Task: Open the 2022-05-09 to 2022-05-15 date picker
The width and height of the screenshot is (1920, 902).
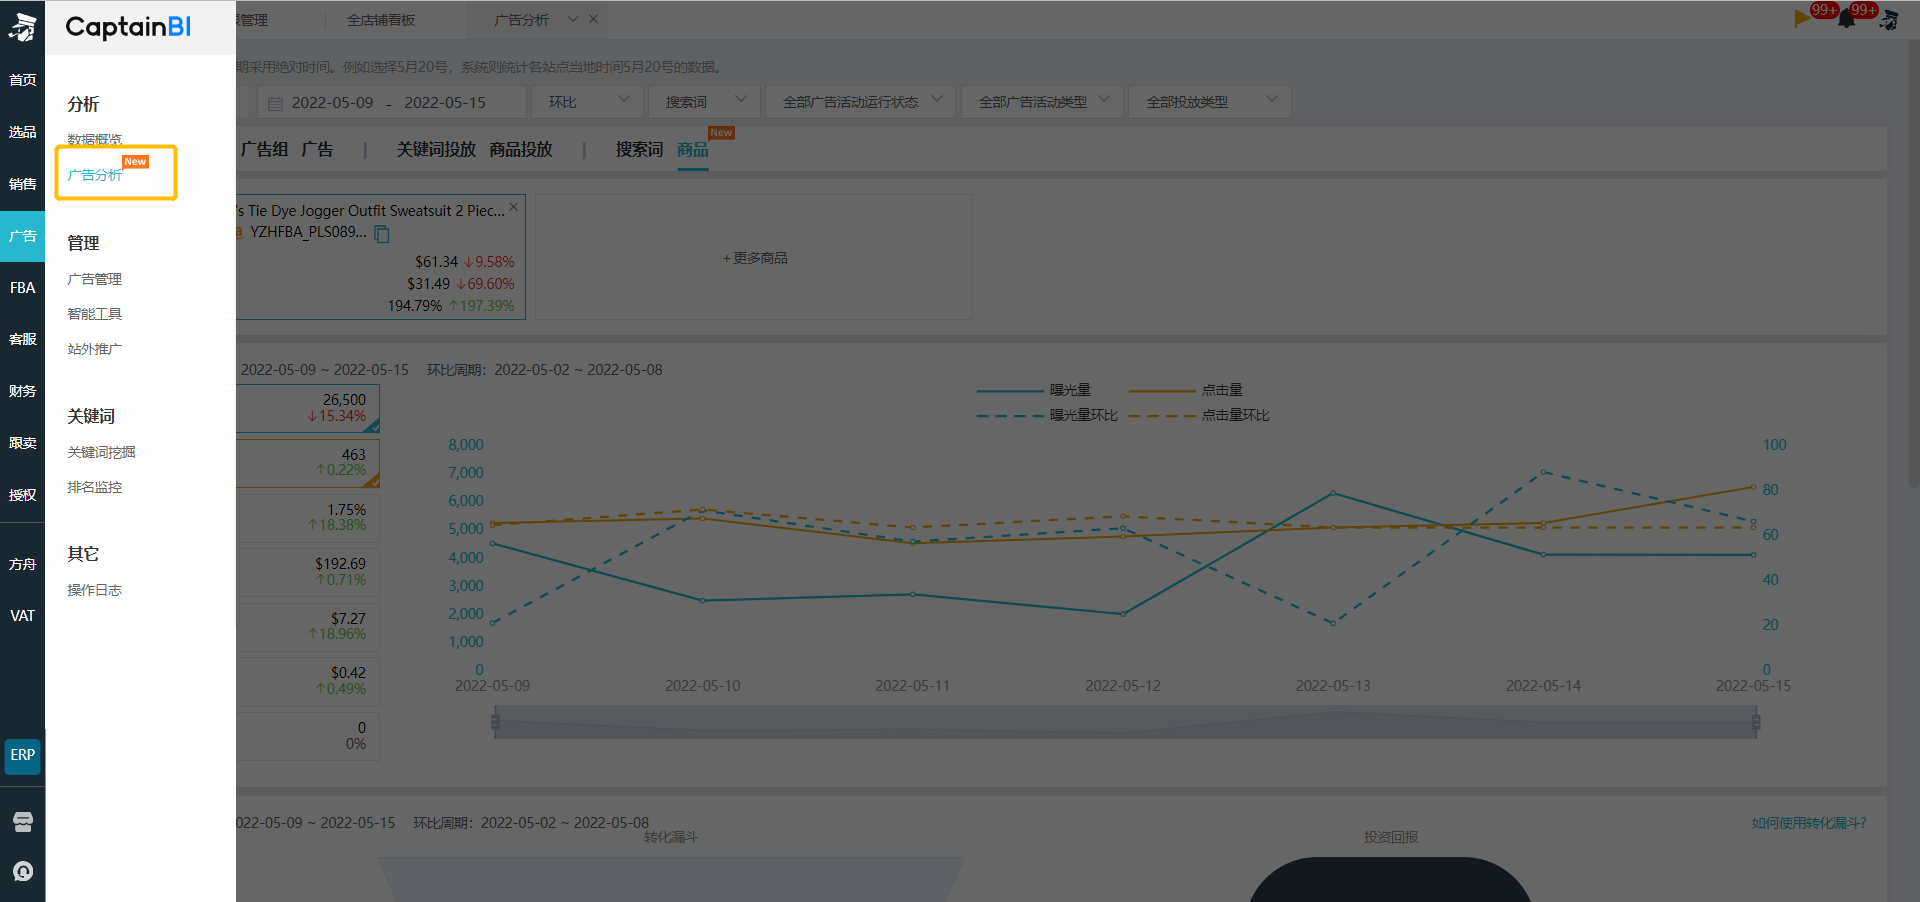Action: [x=392, y=102]
